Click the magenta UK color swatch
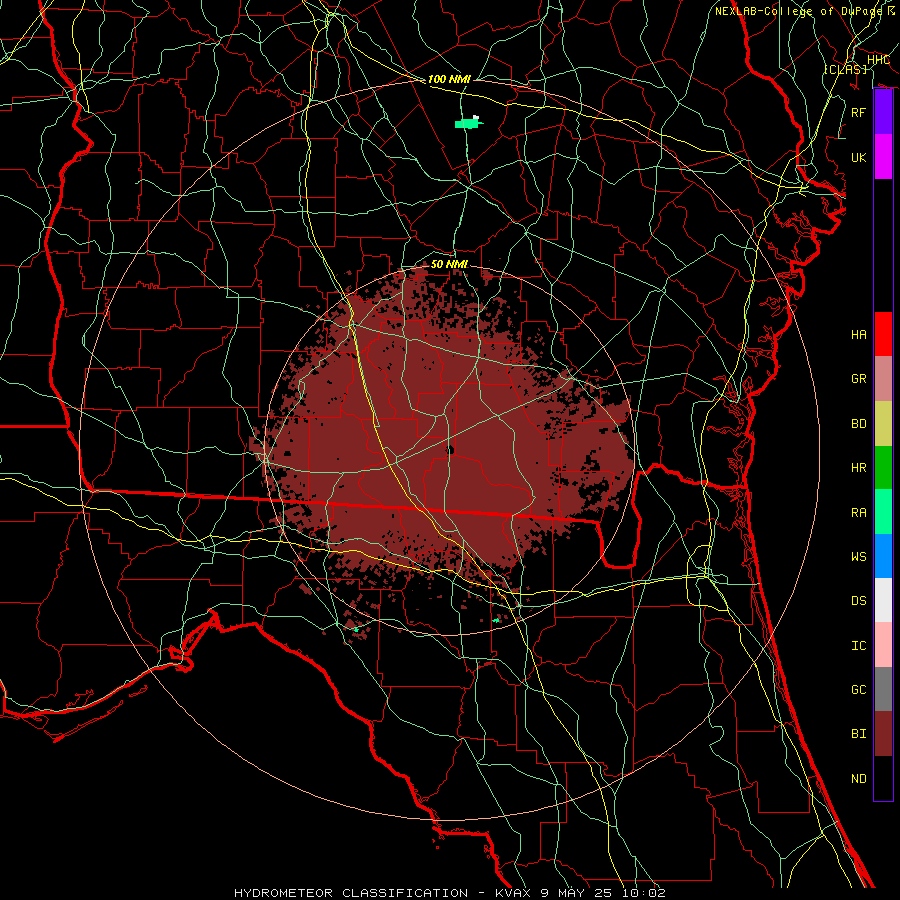 coord(883,157)
